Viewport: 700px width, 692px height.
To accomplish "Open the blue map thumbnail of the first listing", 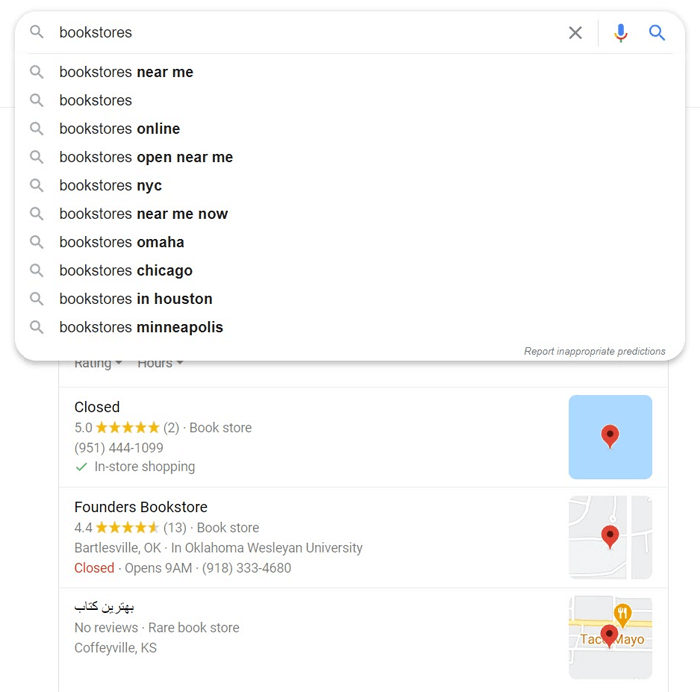I will [x=610, y=437].
